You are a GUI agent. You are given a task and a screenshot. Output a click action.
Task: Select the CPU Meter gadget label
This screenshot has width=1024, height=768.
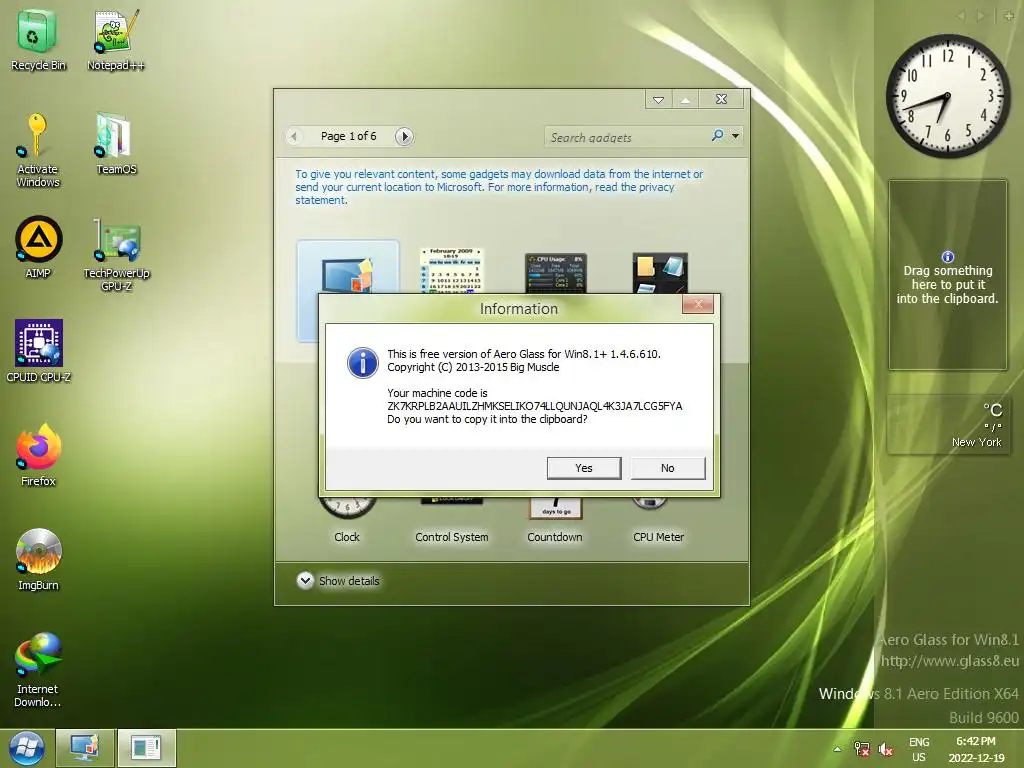[x=658, y=537]
